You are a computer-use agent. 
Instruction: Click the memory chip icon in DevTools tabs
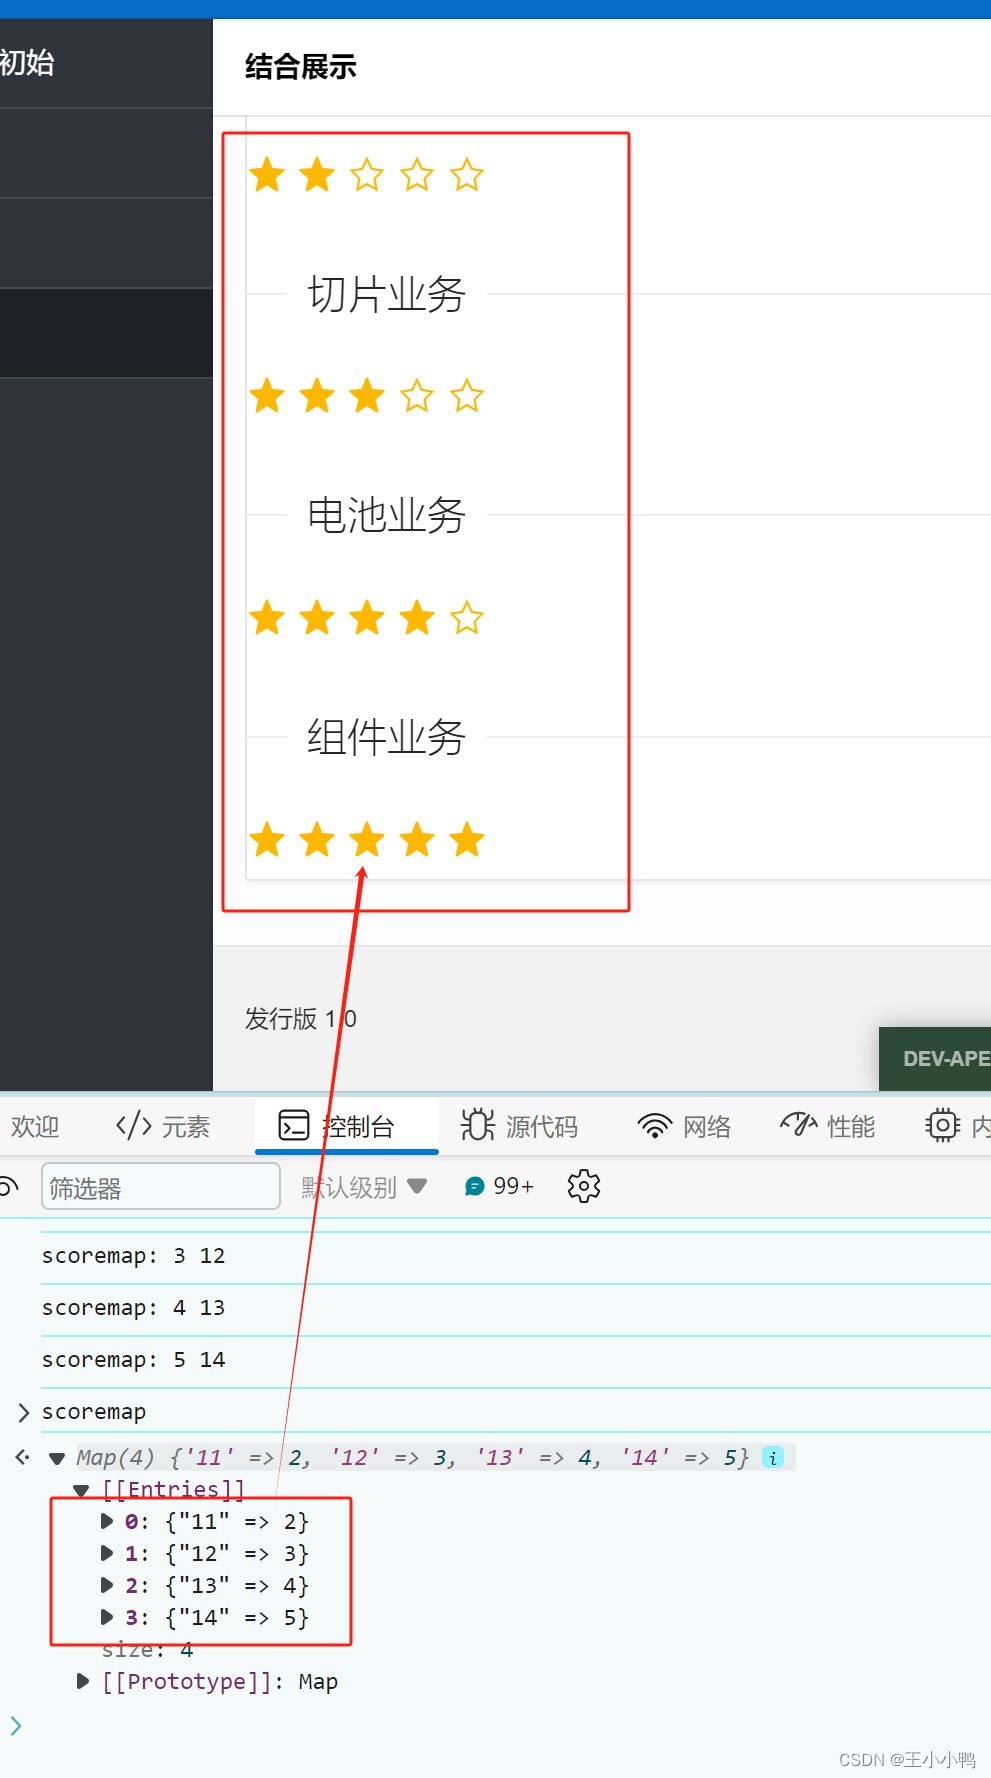[943, 1126]
